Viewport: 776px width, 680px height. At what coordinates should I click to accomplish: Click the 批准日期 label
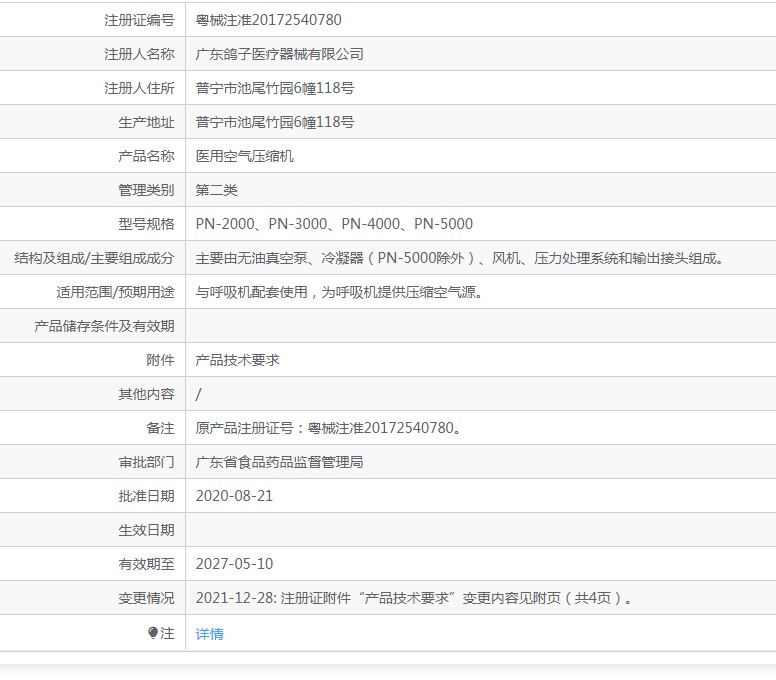146,496
